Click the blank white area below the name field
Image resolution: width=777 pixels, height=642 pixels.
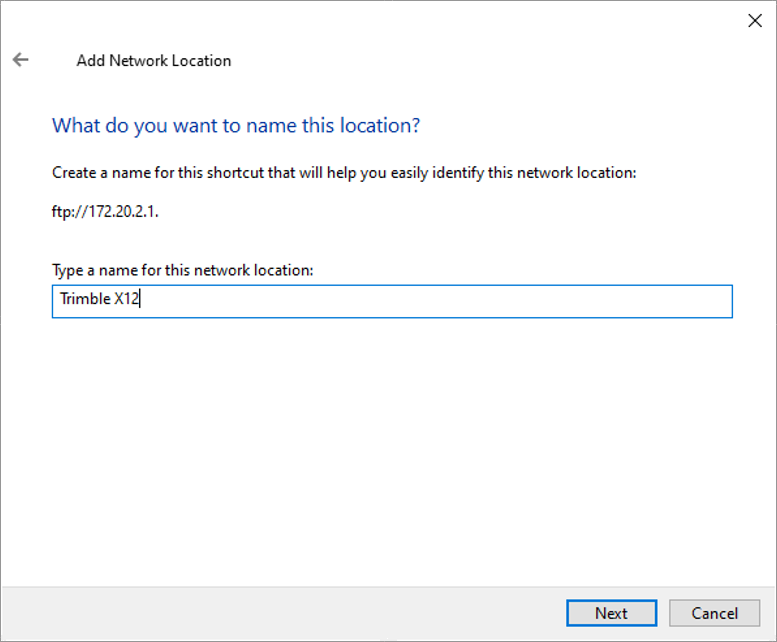pyautogui.click(x=388, y=446)
